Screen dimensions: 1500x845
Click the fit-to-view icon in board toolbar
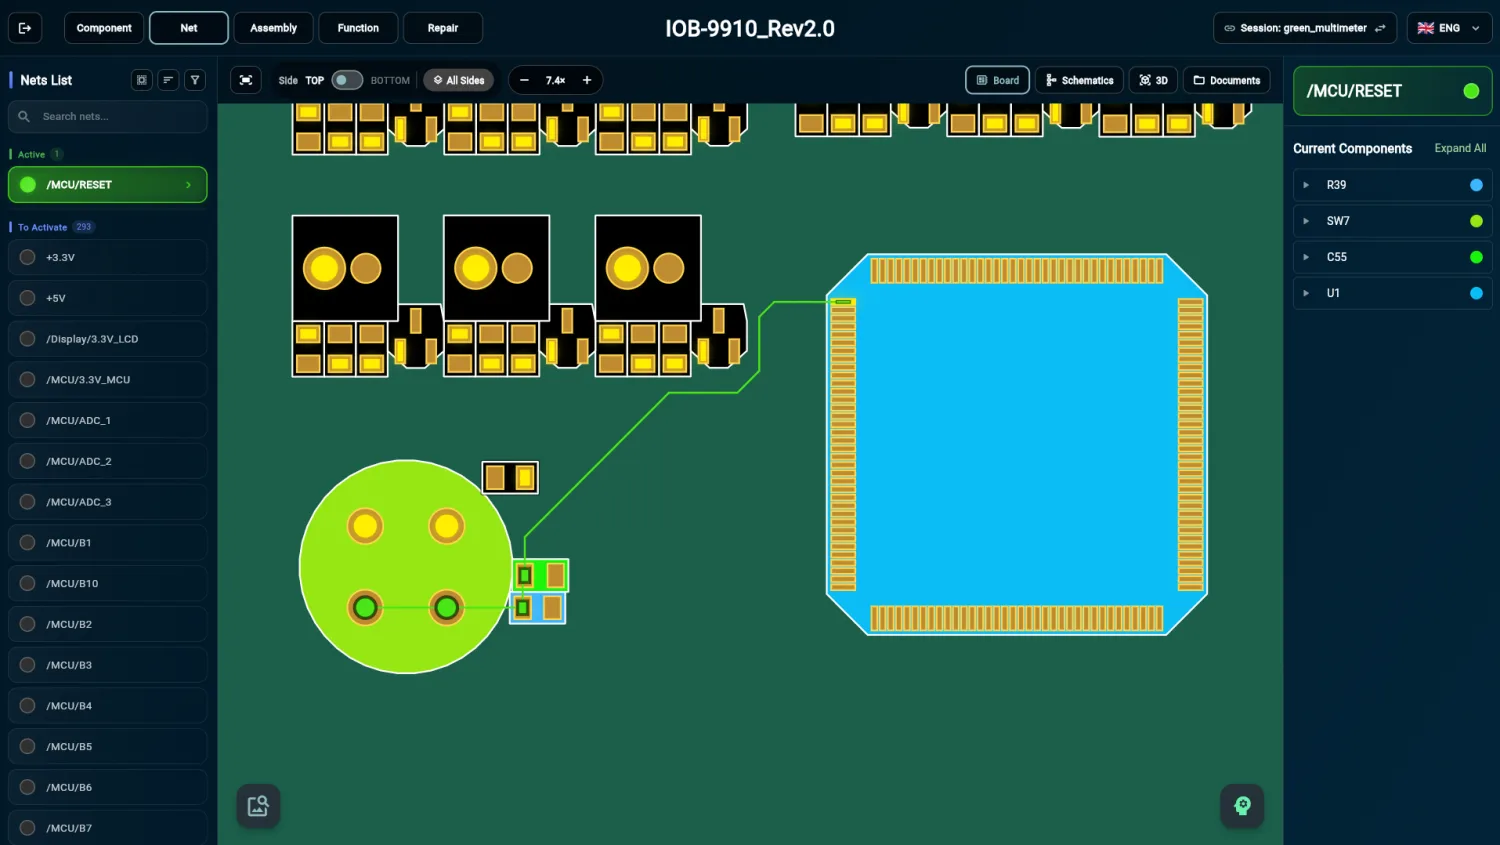[246, 80]
